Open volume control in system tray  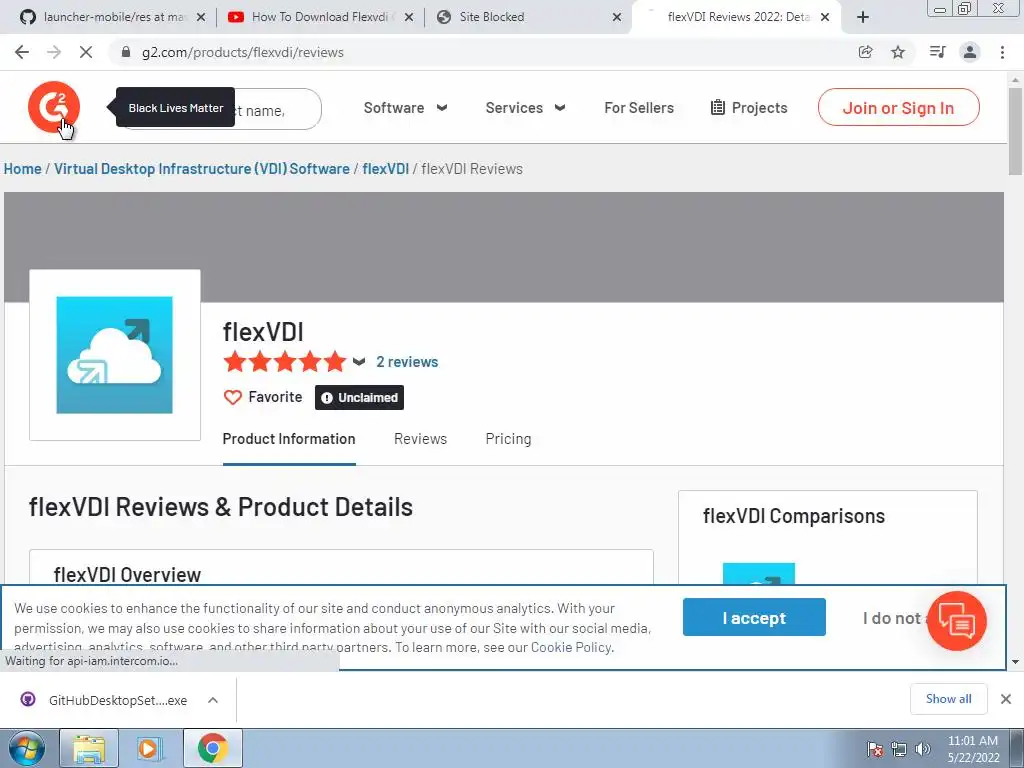tap(923, 749)
